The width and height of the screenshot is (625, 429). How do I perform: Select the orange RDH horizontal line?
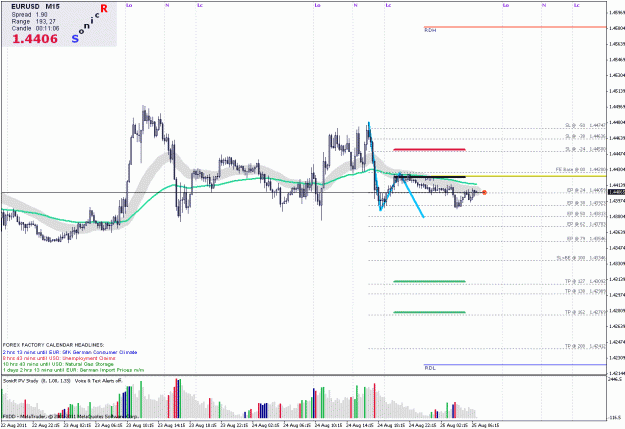[x=515, y=27]
